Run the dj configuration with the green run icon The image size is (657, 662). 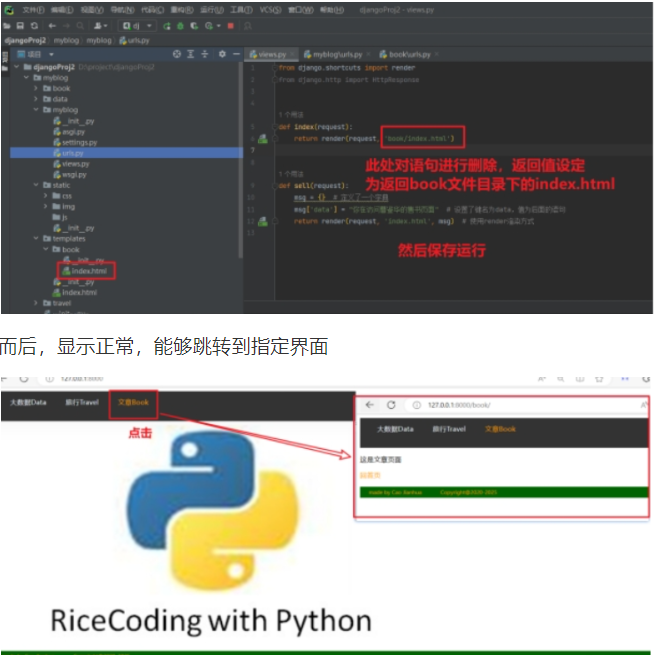[x=167, y=26]
